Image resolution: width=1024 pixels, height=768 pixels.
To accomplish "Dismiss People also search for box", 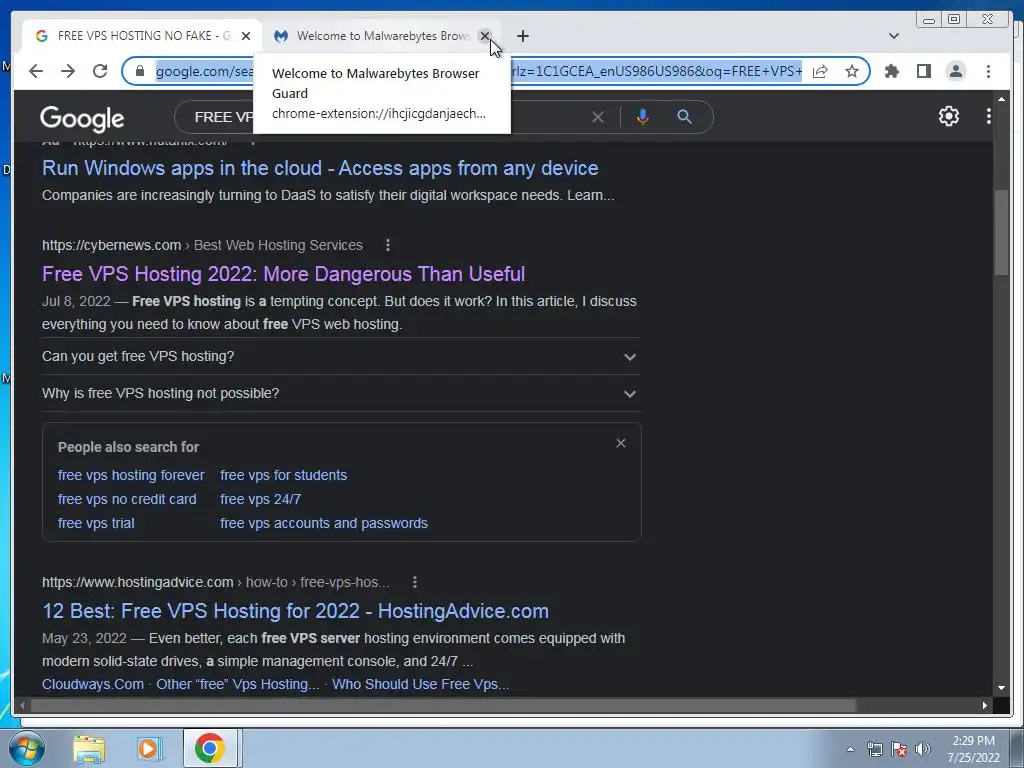I will [x=620, y=443].
